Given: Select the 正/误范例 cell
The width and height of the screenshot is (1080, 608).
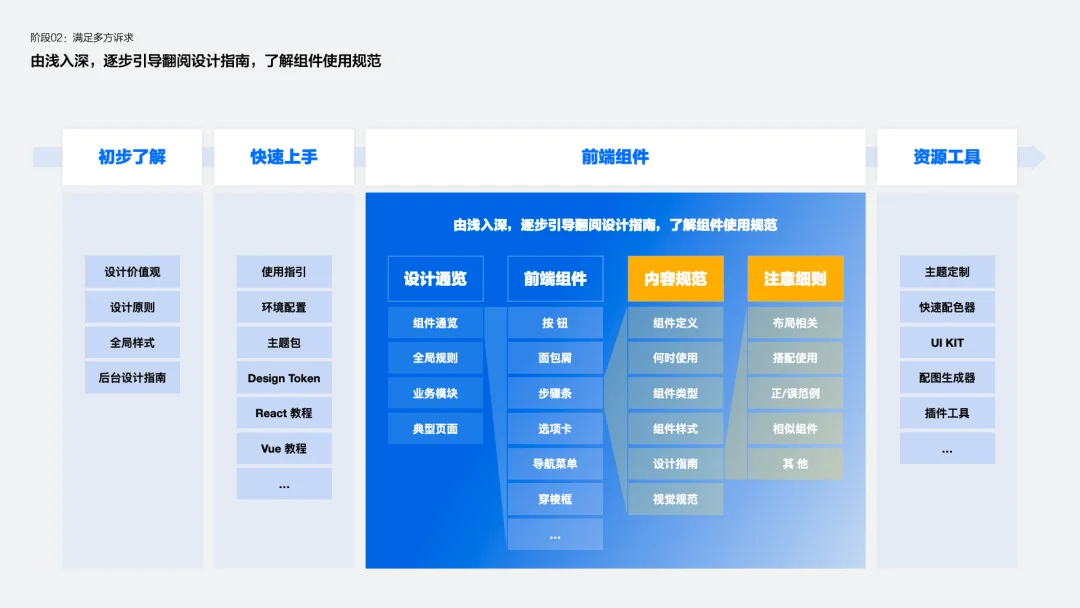Looking at the screenshot, I should point(795,393).
